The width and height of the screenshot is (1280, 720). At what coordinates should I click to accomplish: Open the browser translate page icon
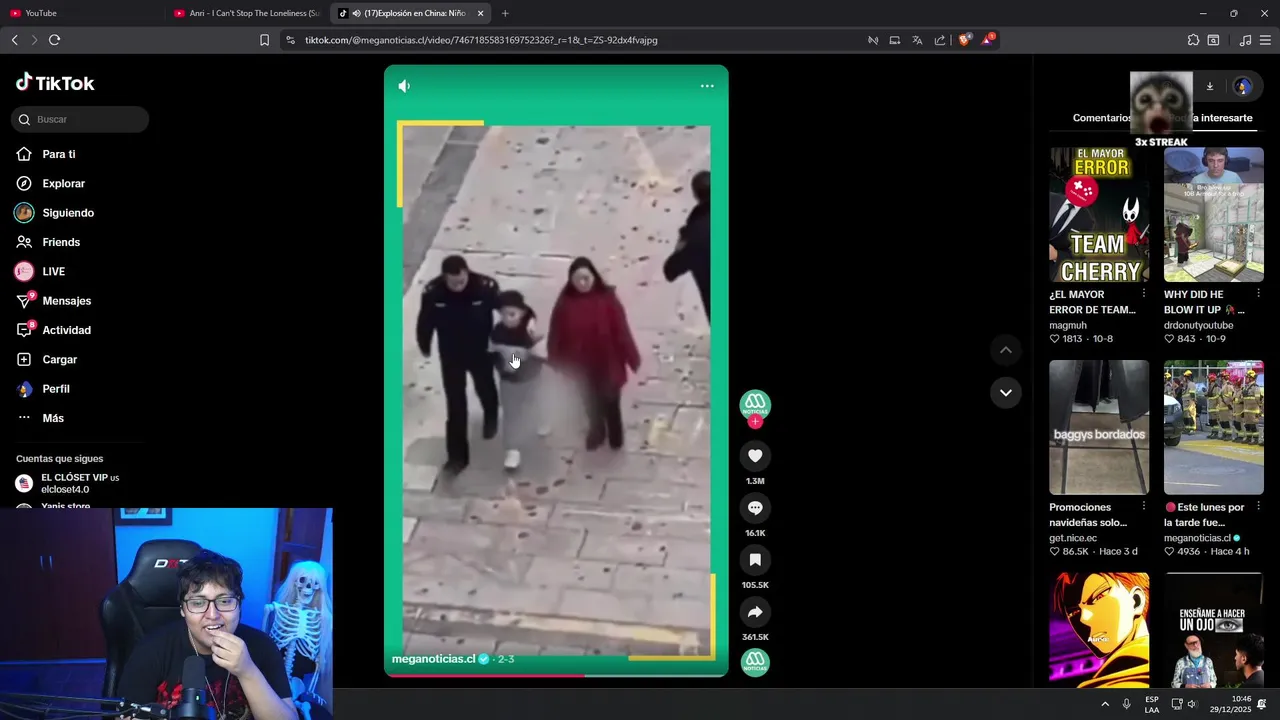click(917, 40)
